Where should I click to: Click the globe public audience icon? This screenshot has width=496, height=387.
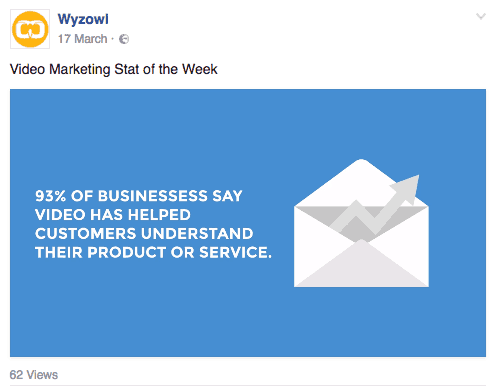[124, 39]
